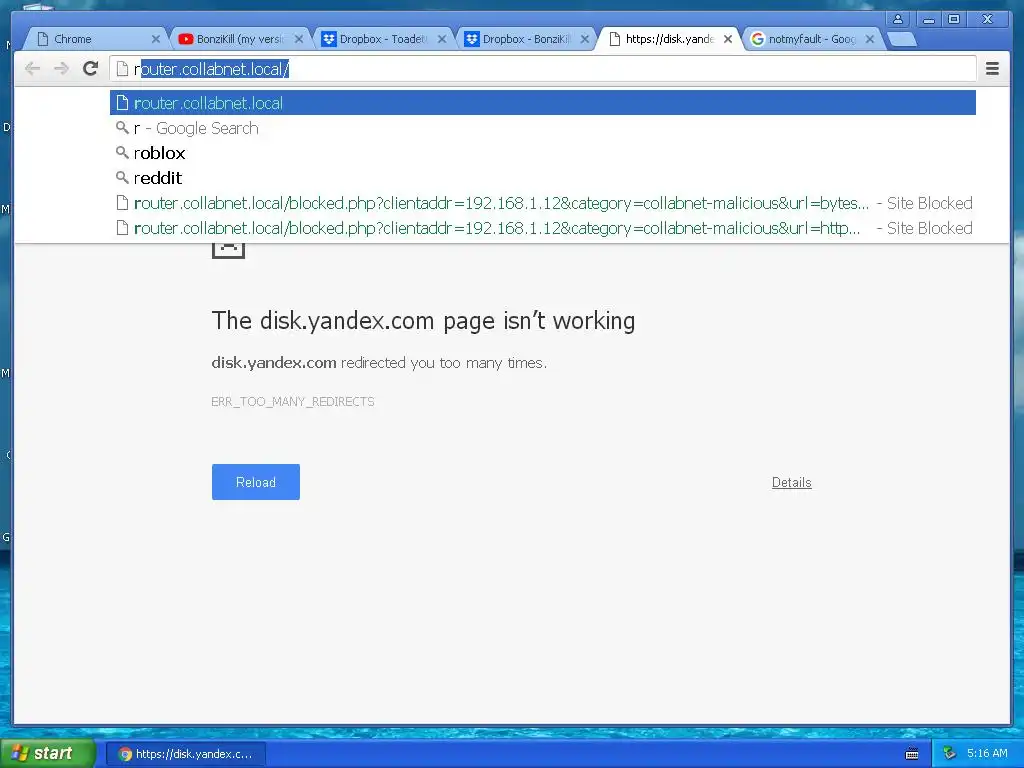
Task: Choose the 'r - Google Search' suggestion
Action: pyautogui.click(x=543, y=128)
